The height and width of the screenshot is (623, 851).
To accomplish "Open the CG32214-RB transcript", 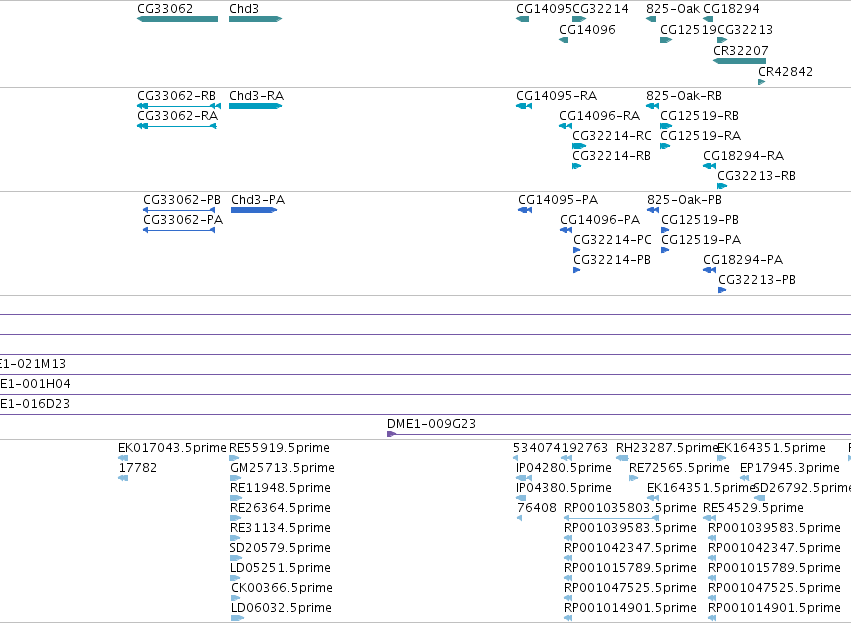I will (x=577, y=166).
